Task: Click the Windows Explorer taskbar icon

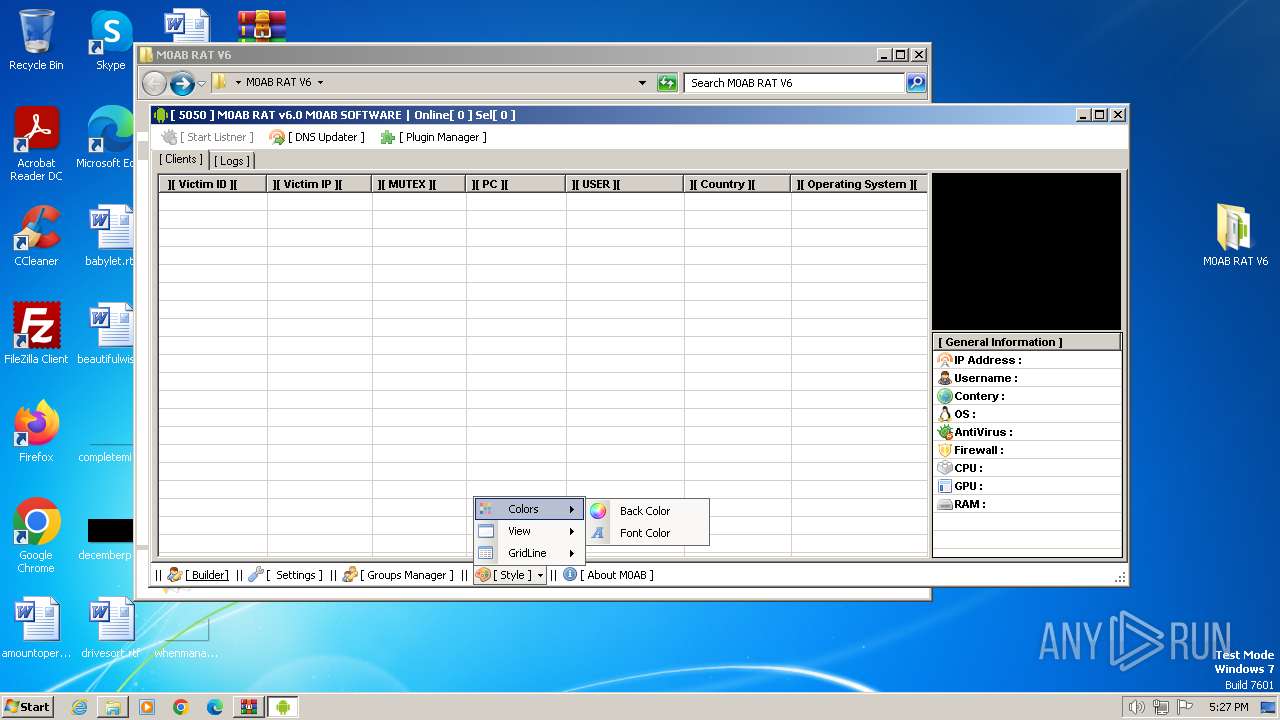Action: click(113, 707)
